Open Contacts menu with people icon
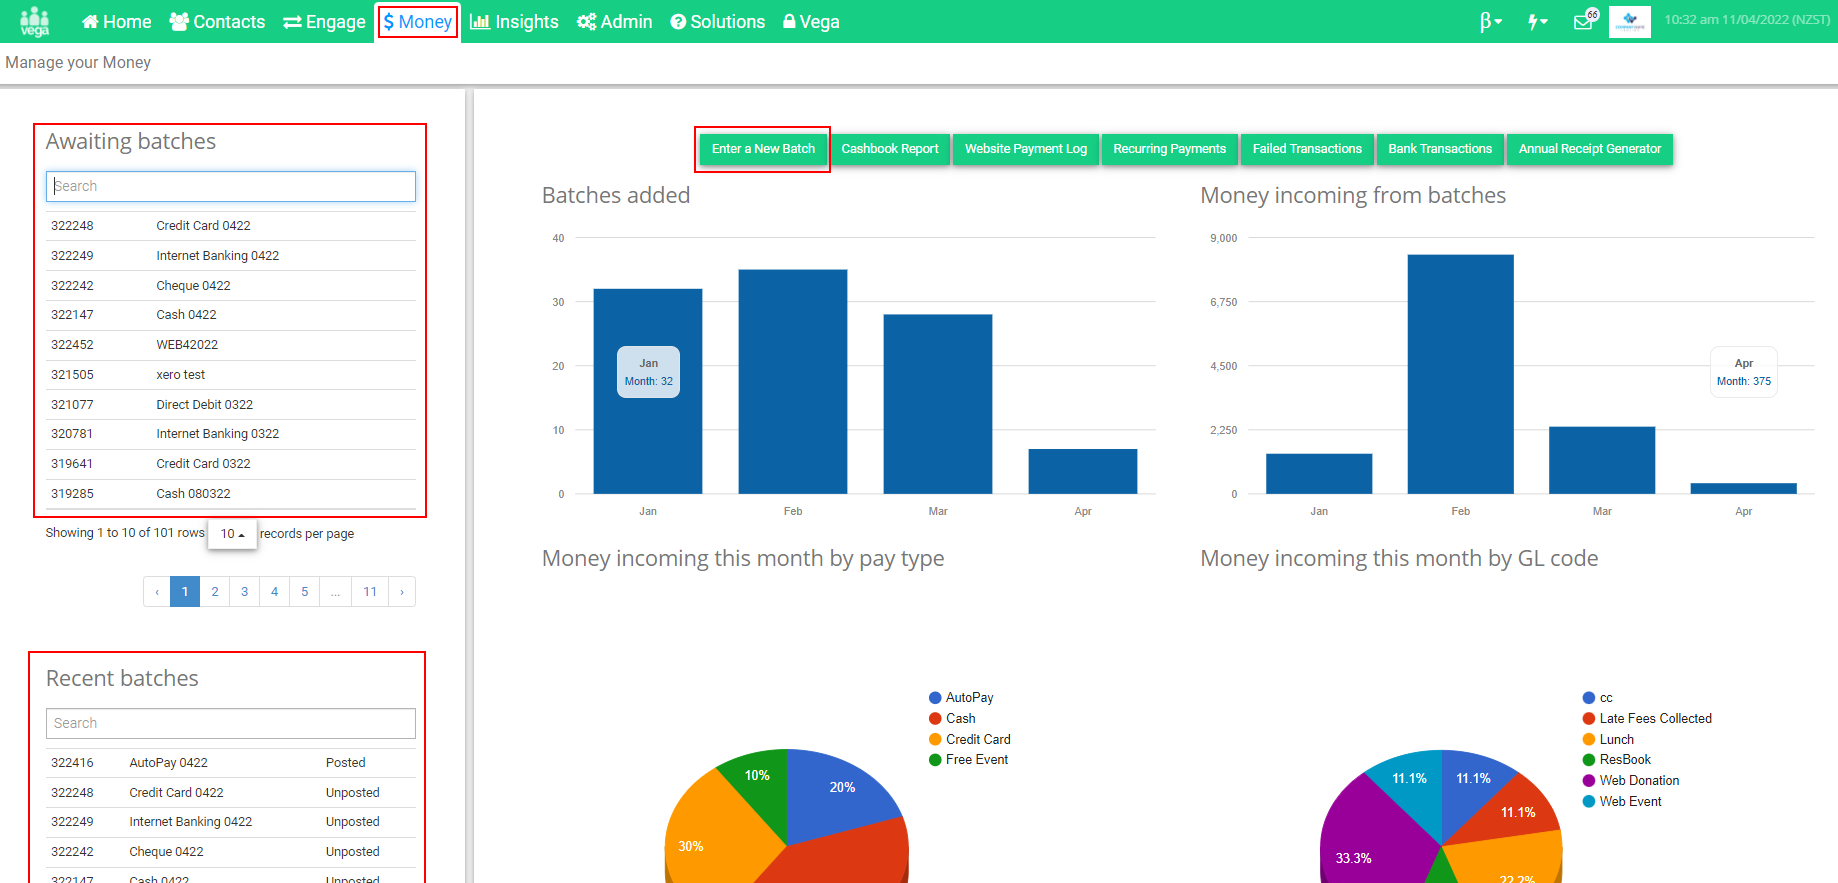The image size is (1838, 883). pyautogui.click(x=217, y=22)
